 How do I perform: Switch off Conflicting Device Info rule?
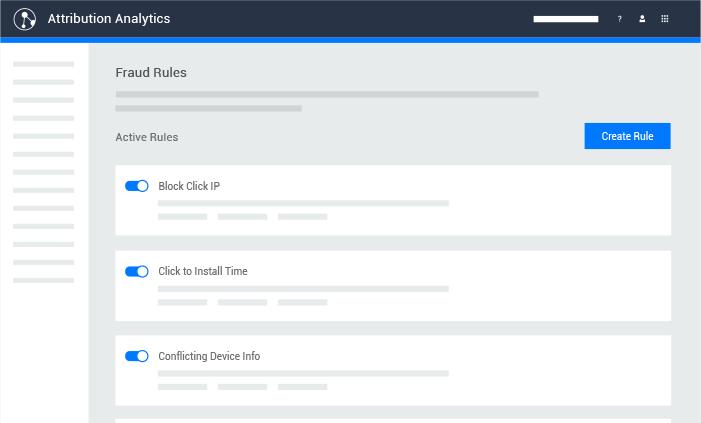tap(137, 356)
